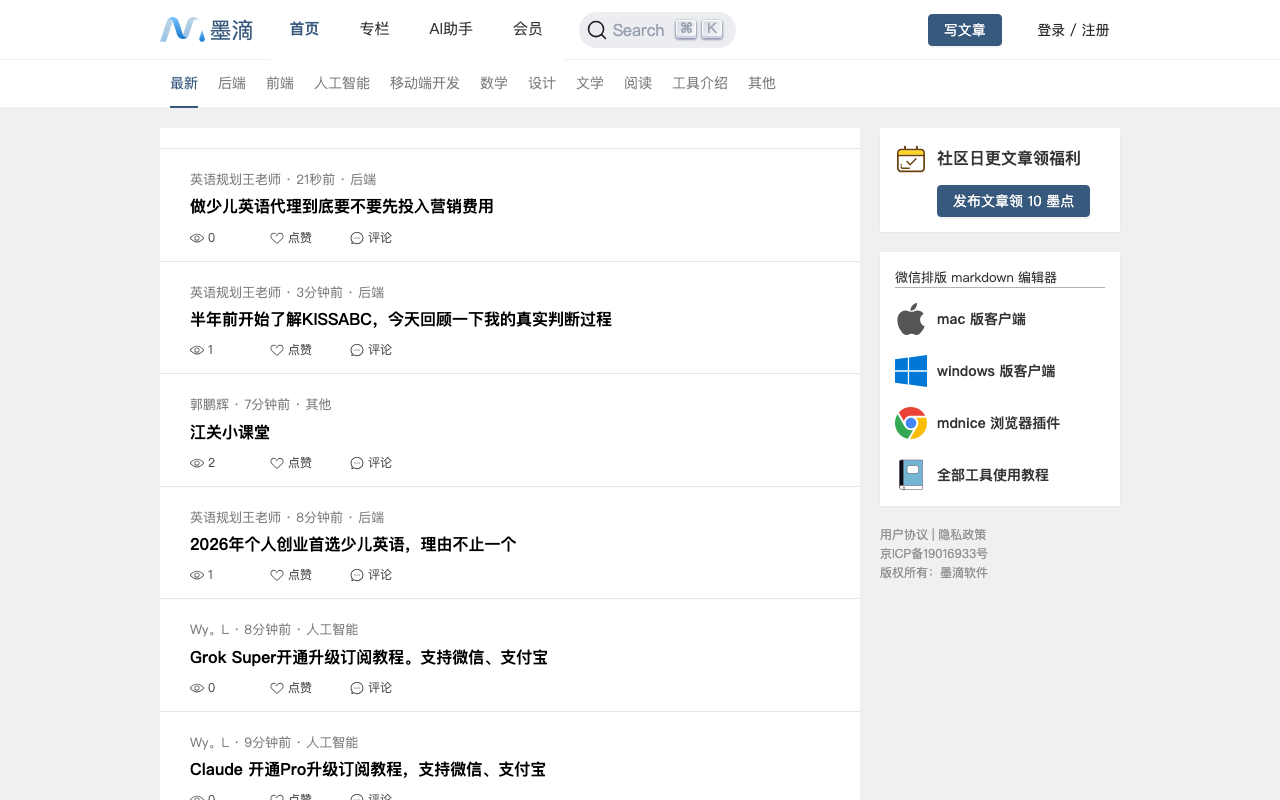
Task: Open article Grok Super开通升级订阅教程
Action: (x=369, y=657)
